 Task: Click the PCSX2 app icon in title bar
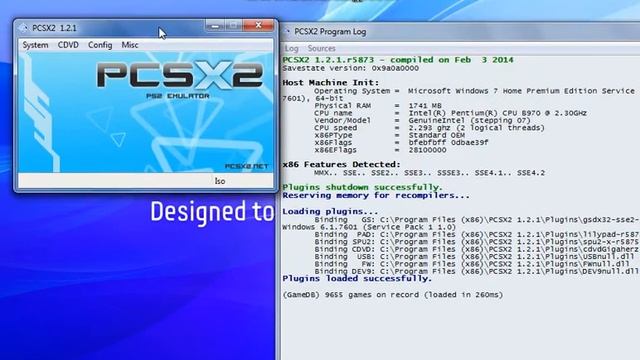click(24, 28)
